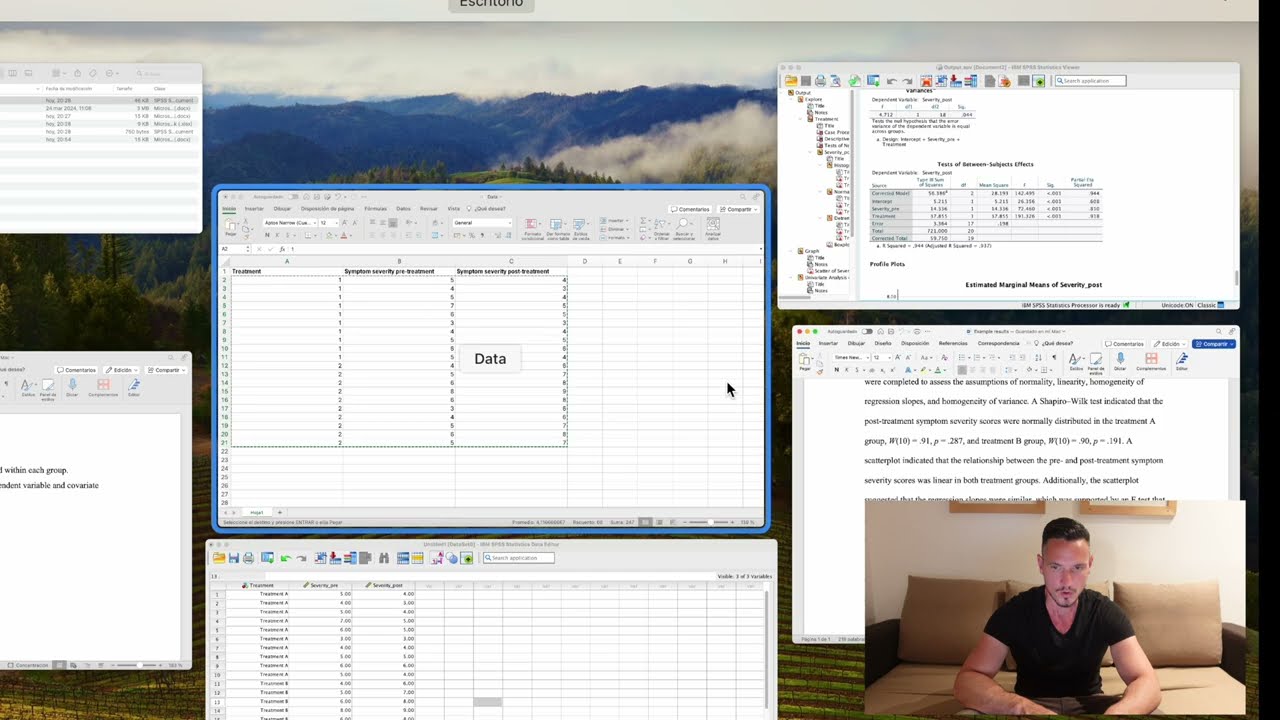The width and height of the screenshot is (1280, 720).
Task: Click Search application field in SPSS Viewer
Action: point(1090,81)
